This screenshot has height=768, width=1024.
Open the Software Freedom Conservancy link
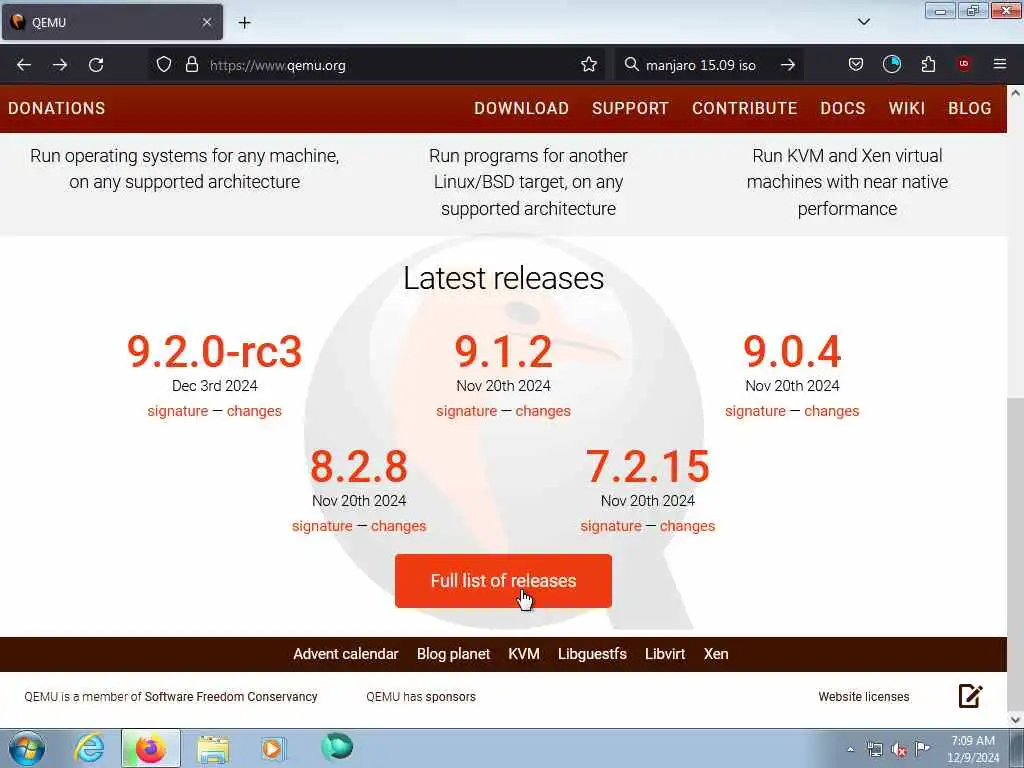(x=231, y=697)
